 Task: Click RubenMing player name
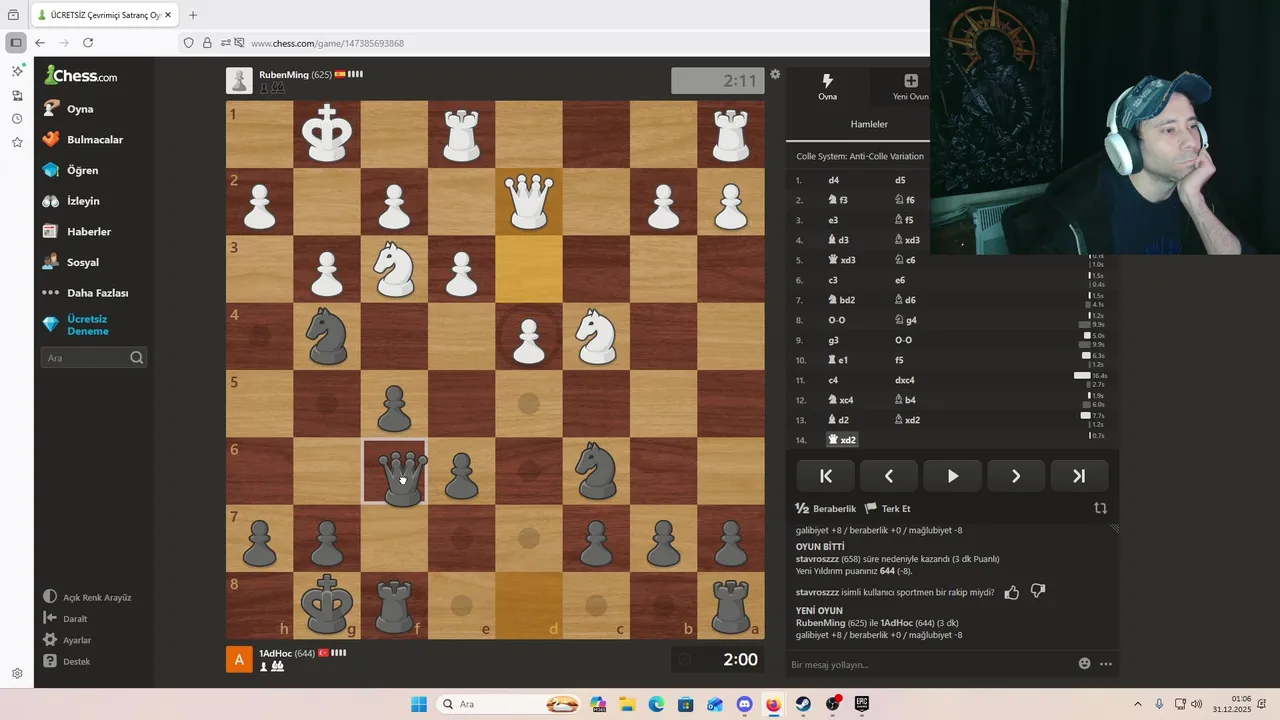[x=284, y=75]
